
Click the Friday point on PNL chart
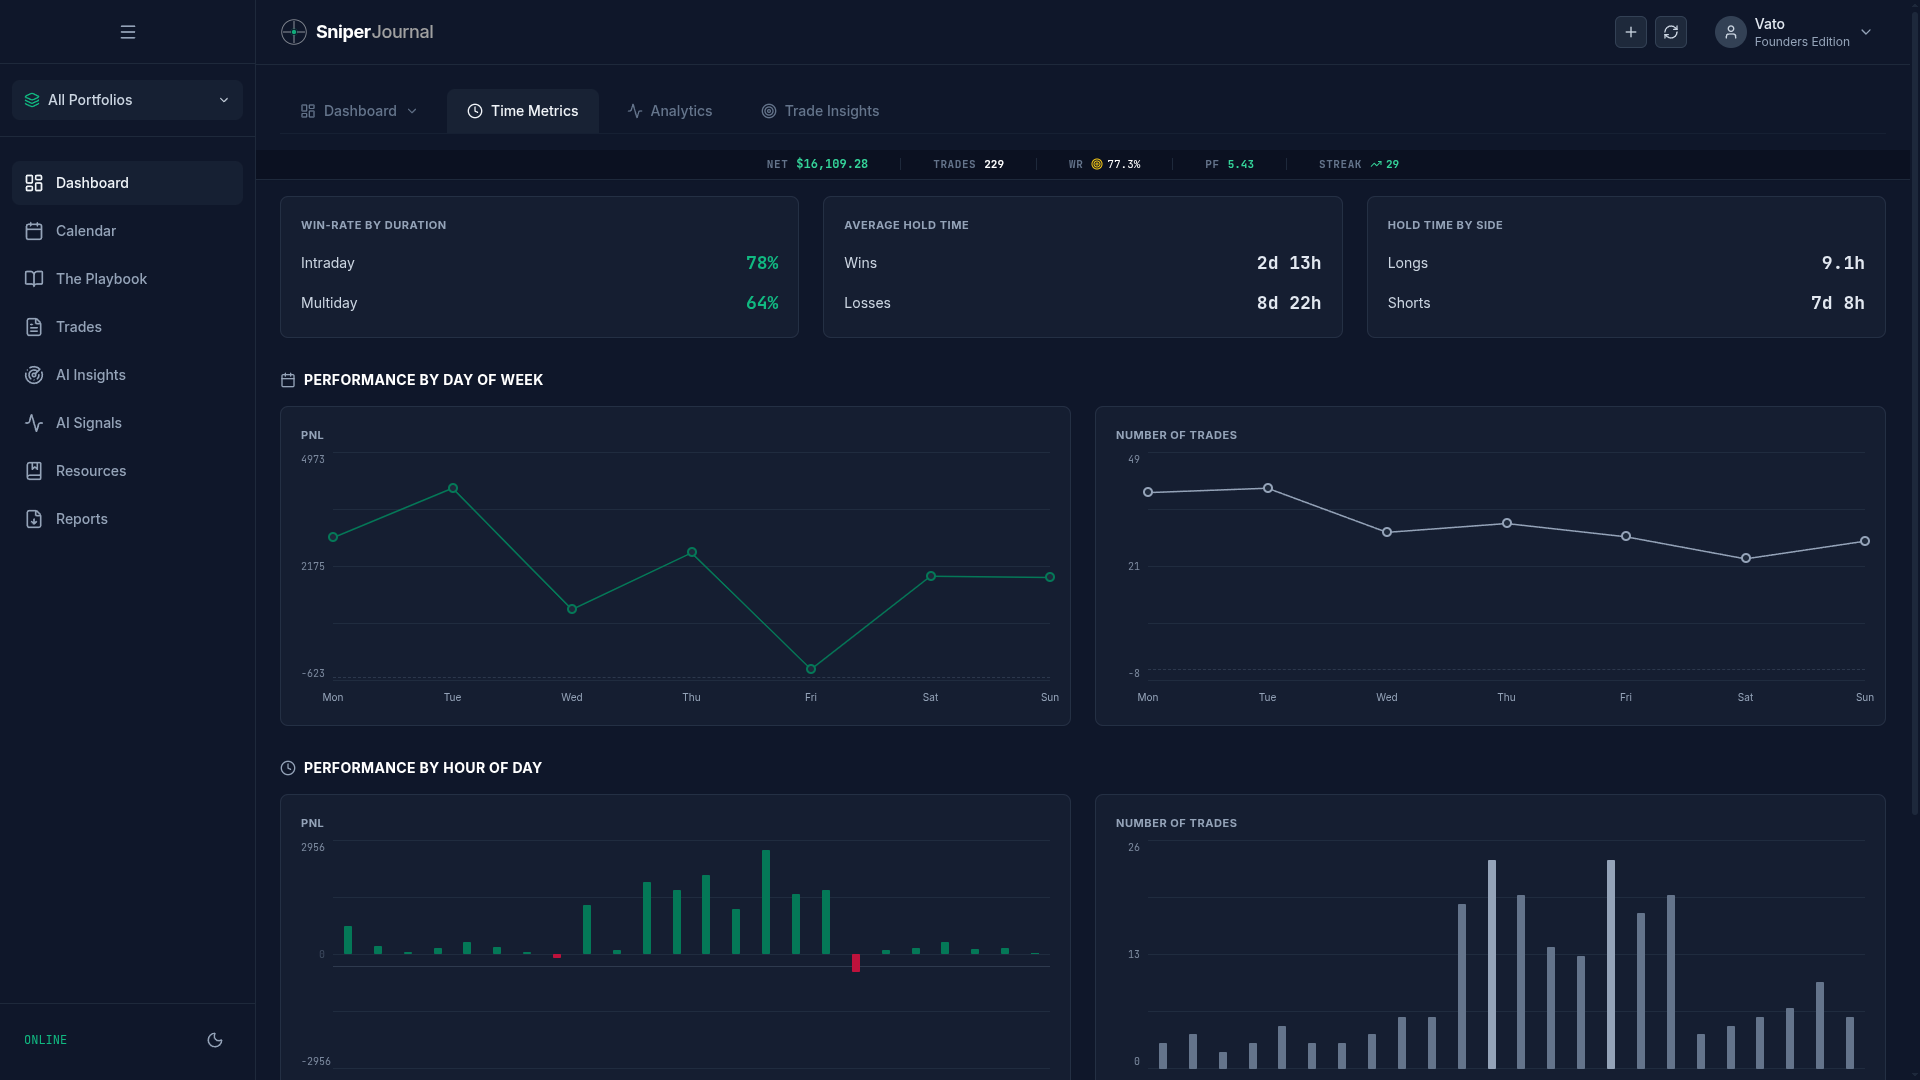point(811,669)
